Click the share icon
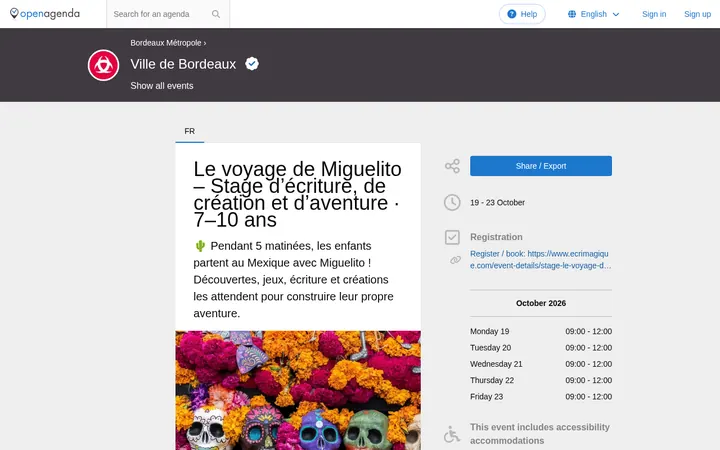This screenshot has height=450, width=720. click(x=452, y=166)
